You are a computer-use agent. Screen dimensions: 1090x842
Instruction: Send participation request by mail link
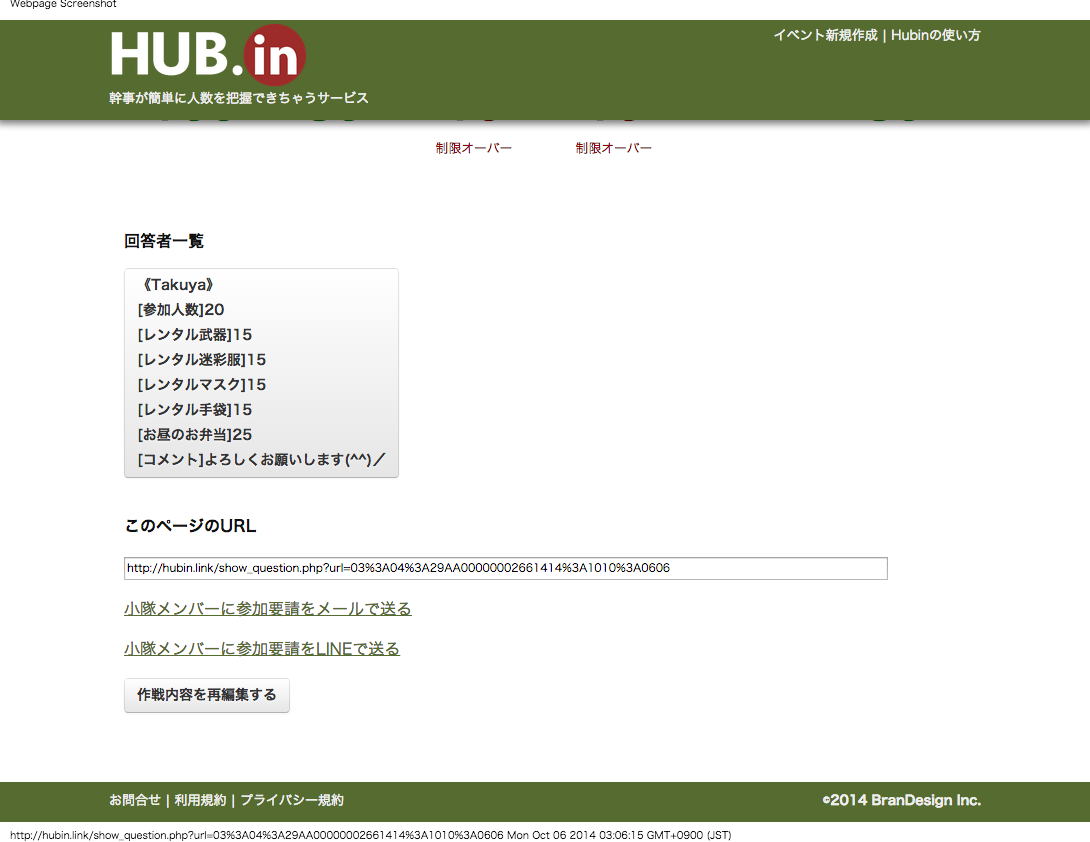click(x=267, y=609)
